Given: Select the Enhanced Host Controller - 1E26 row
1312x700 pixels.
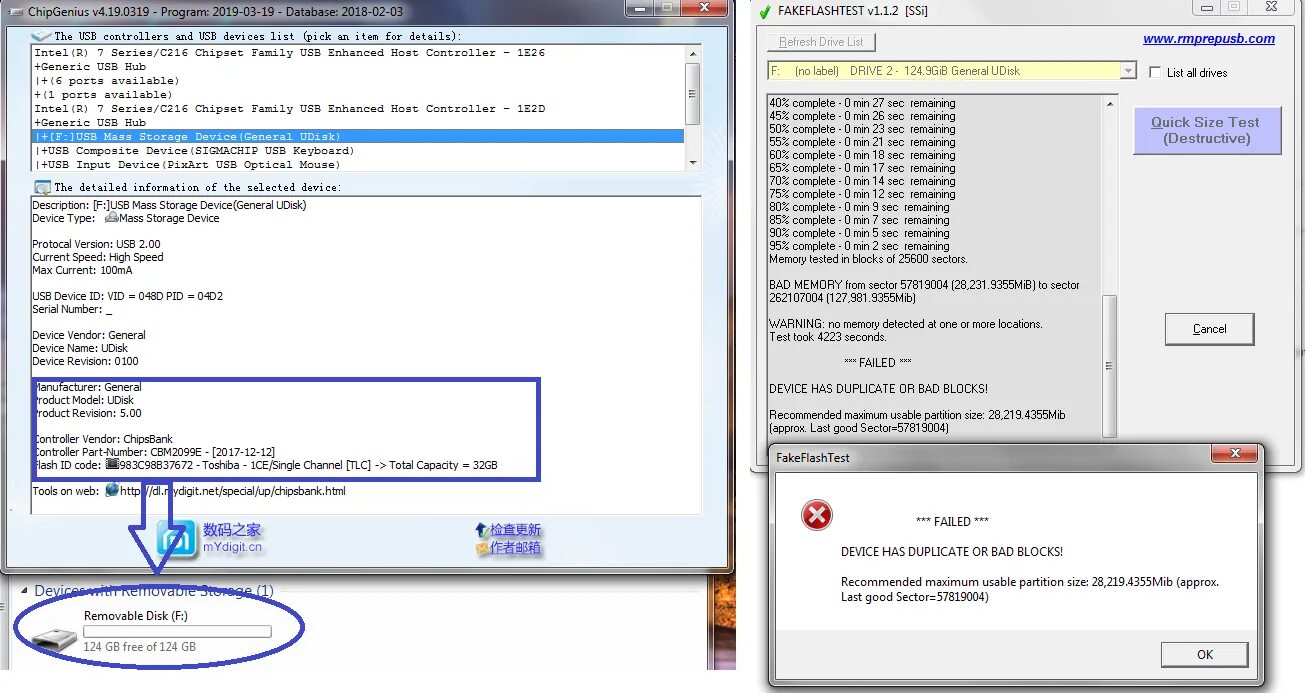Looking at the screenshot, I should (359, 52).
